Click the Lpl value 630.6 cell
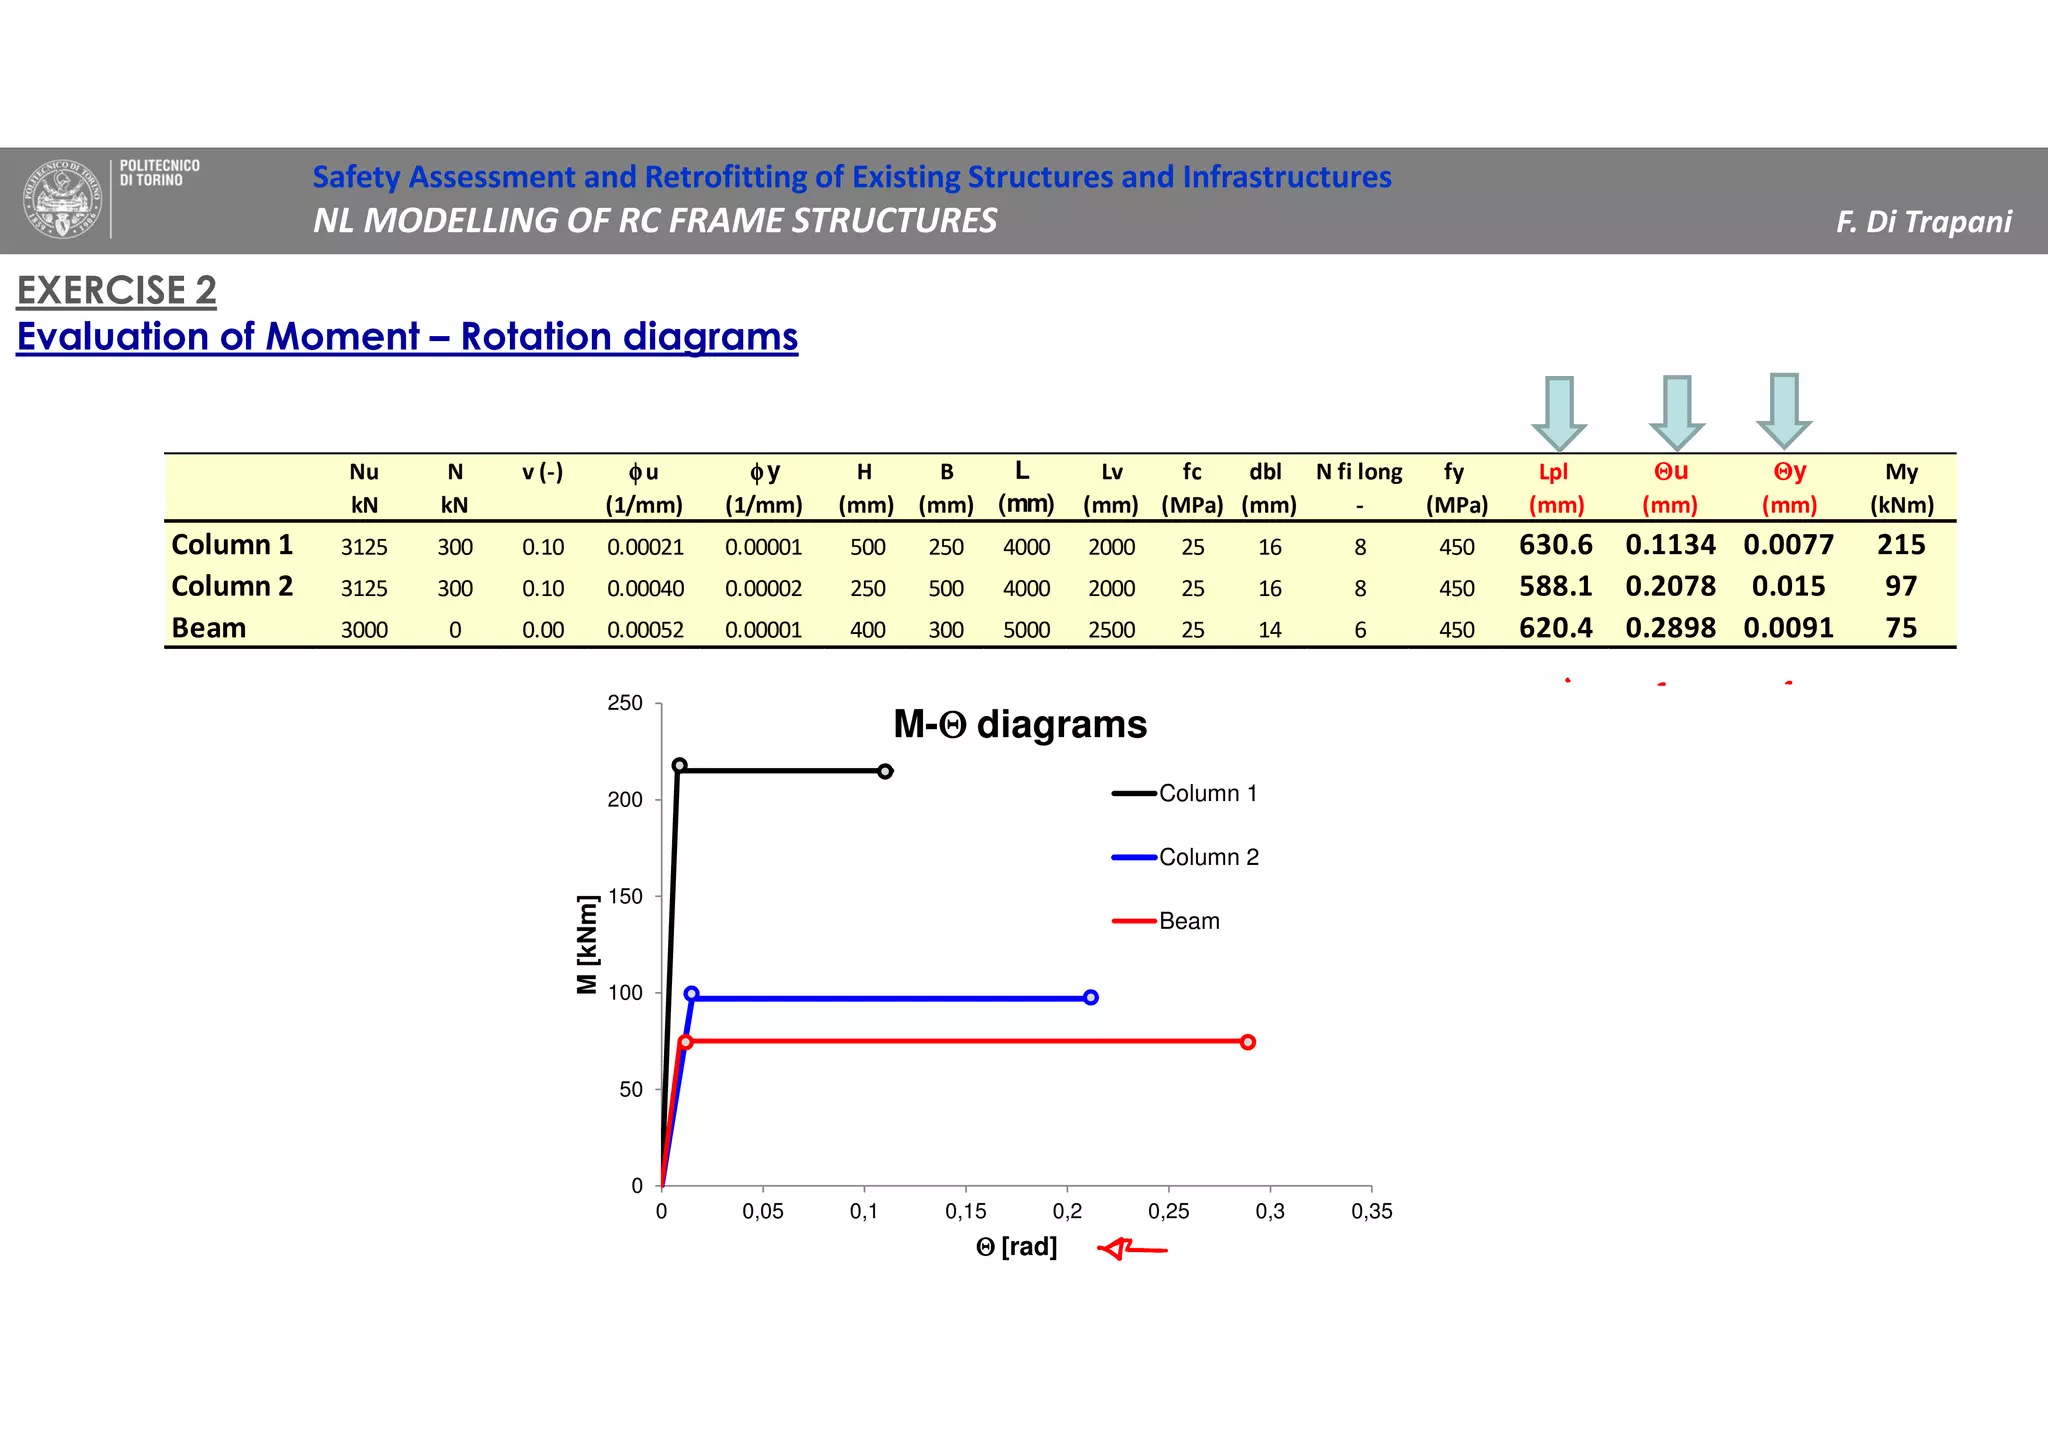This screenshot has height=1447, width=2048. (x=1555, y=545)
